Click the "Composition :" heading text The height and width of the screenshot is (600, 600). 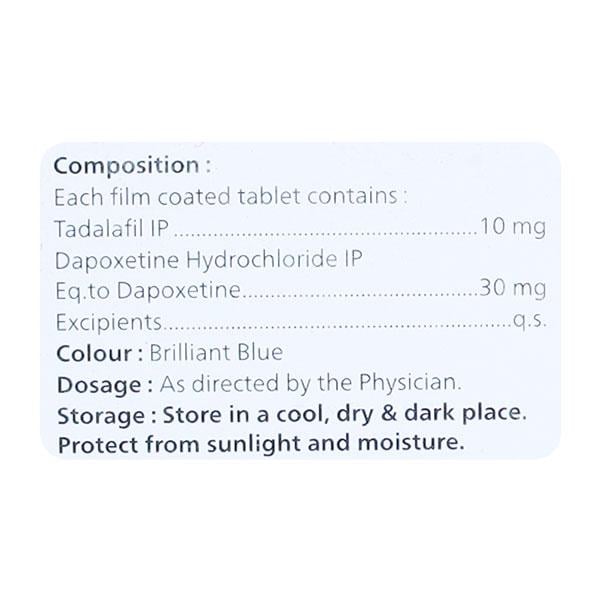[x=133, y=165]
